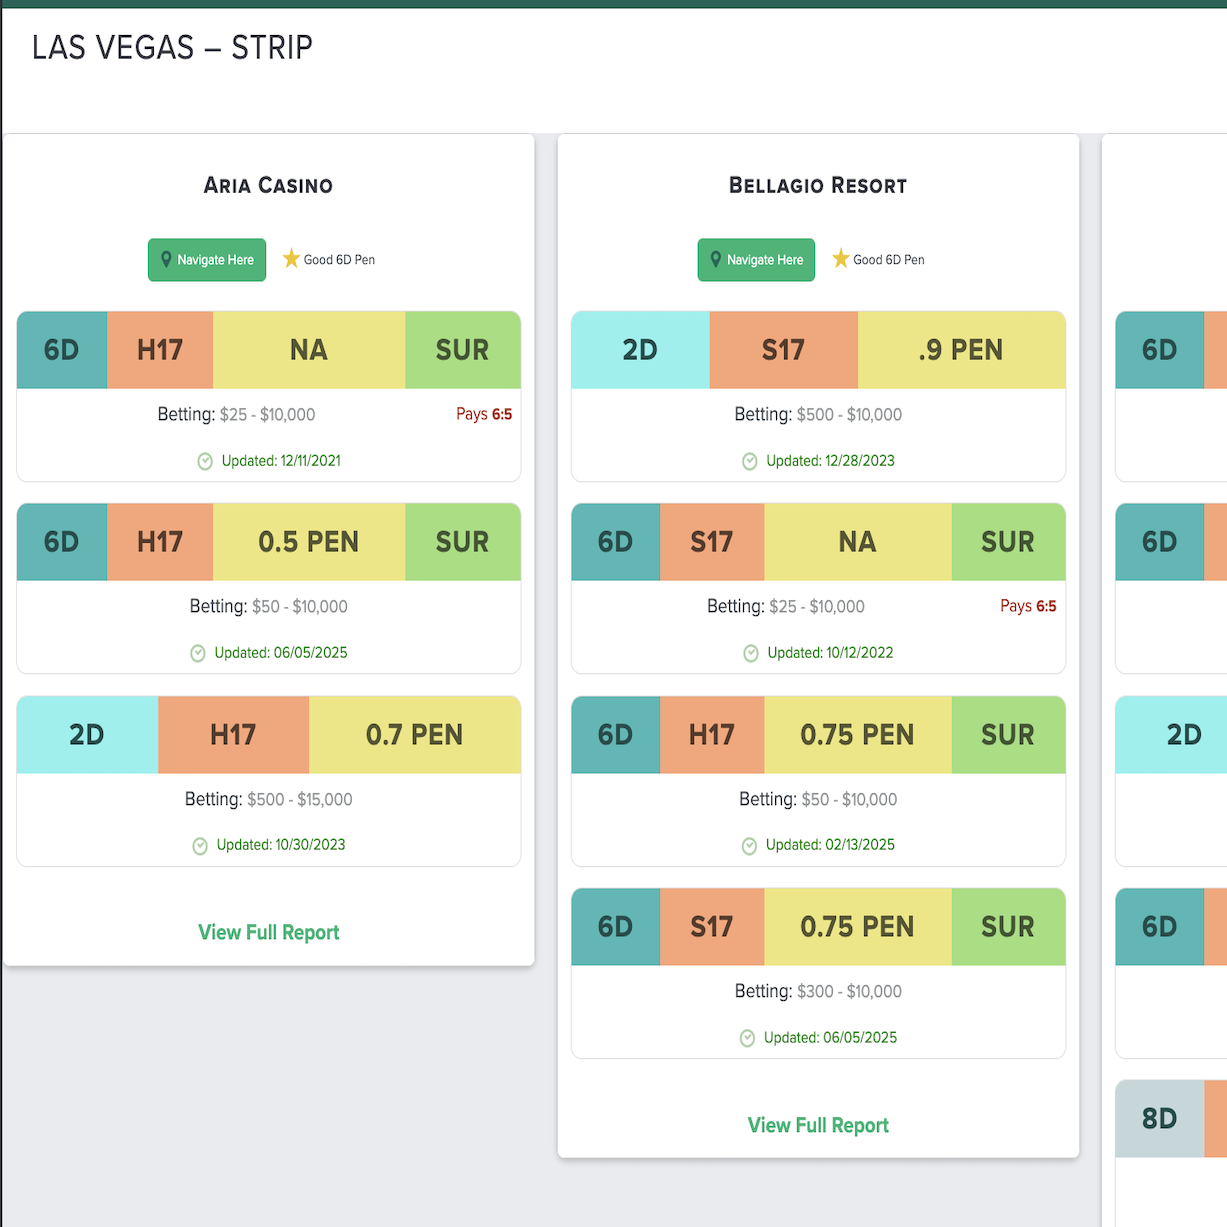
Task: Click SUR tile in Aria $25 - $10,000 game
Action: point(463,350)
